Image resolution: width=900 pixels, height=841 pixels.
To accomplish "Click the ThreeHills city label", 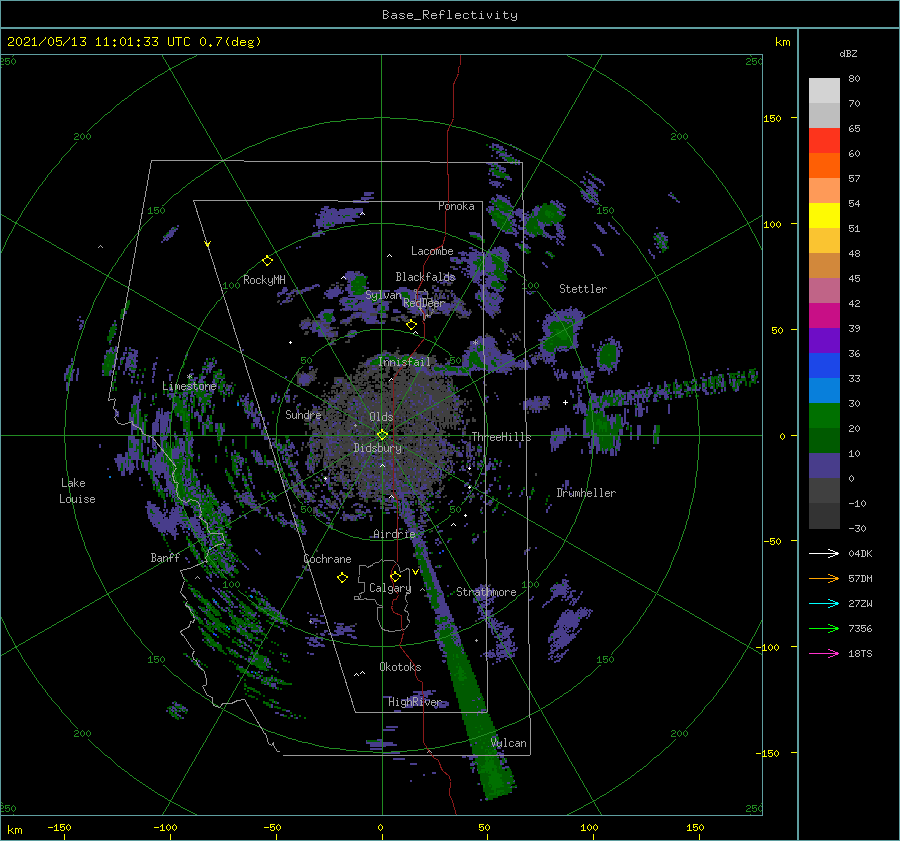I will 502,437.
